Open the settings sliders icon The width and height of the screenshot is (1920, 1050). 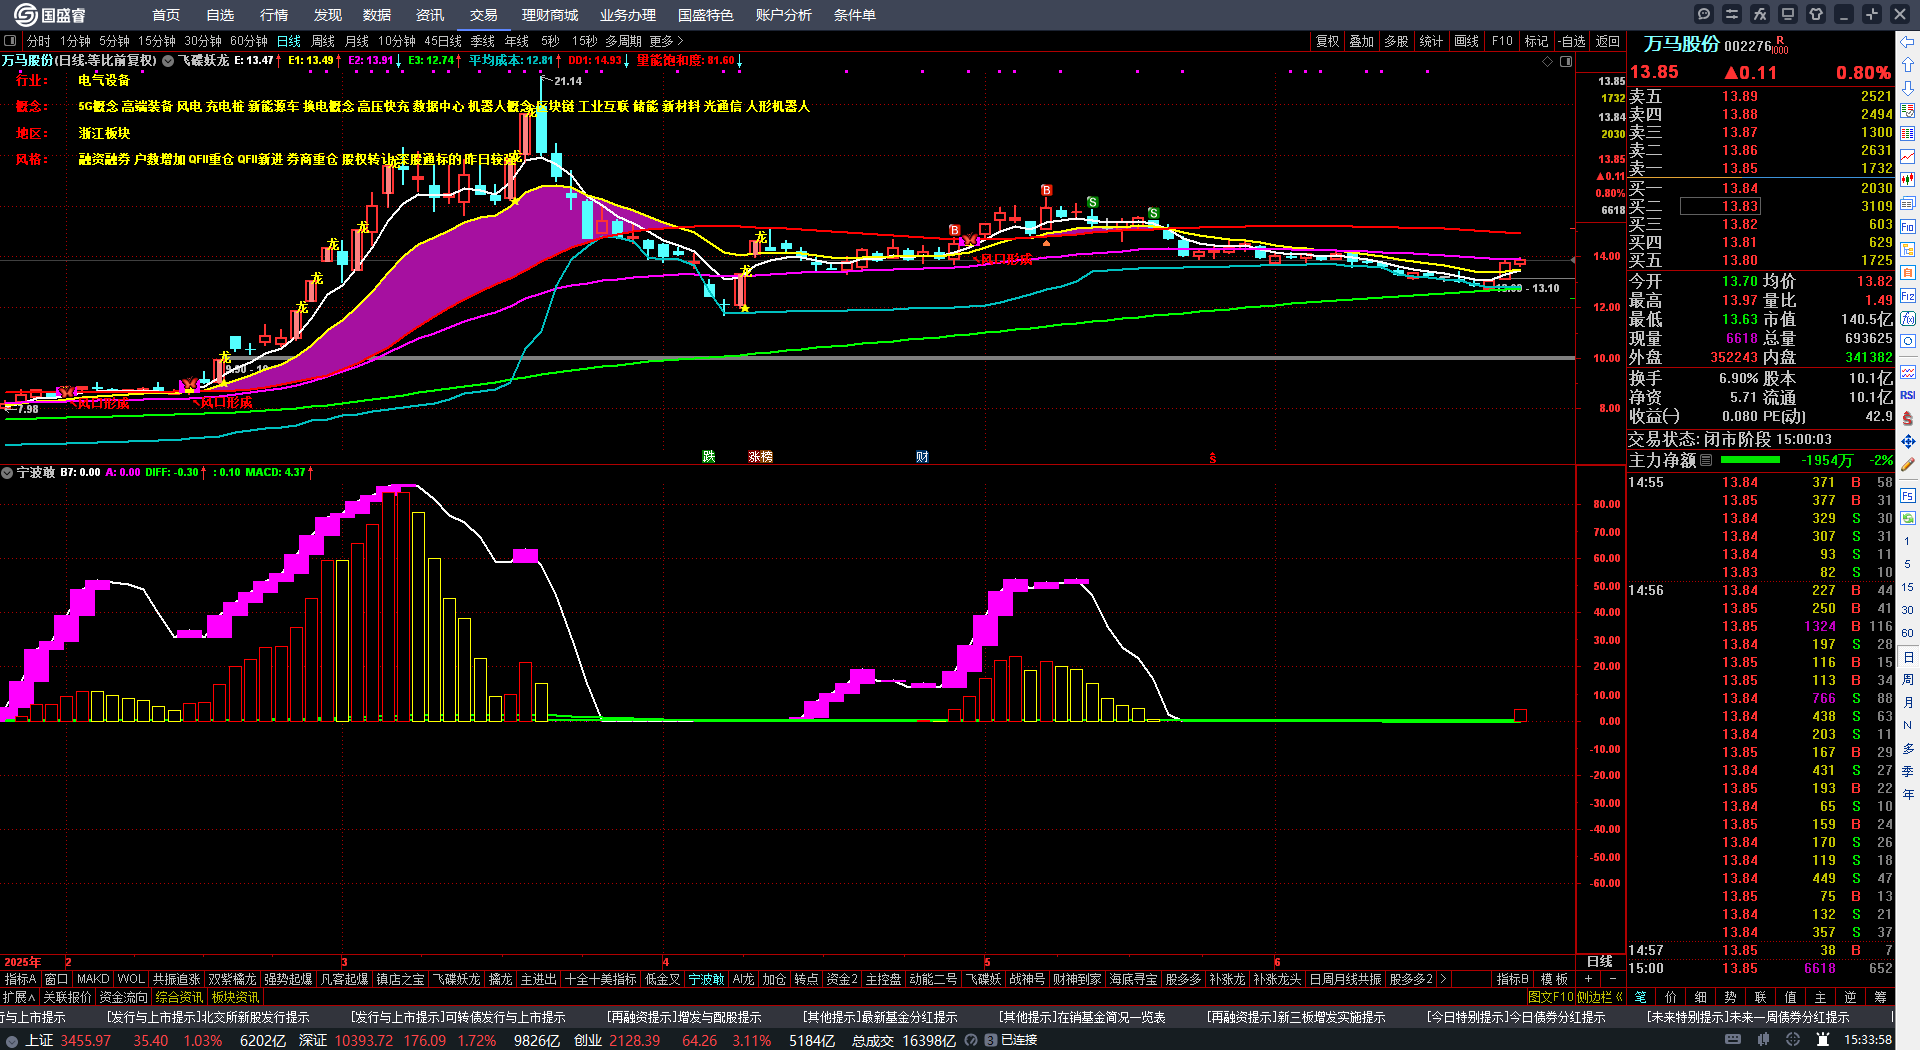(1732, 14)
